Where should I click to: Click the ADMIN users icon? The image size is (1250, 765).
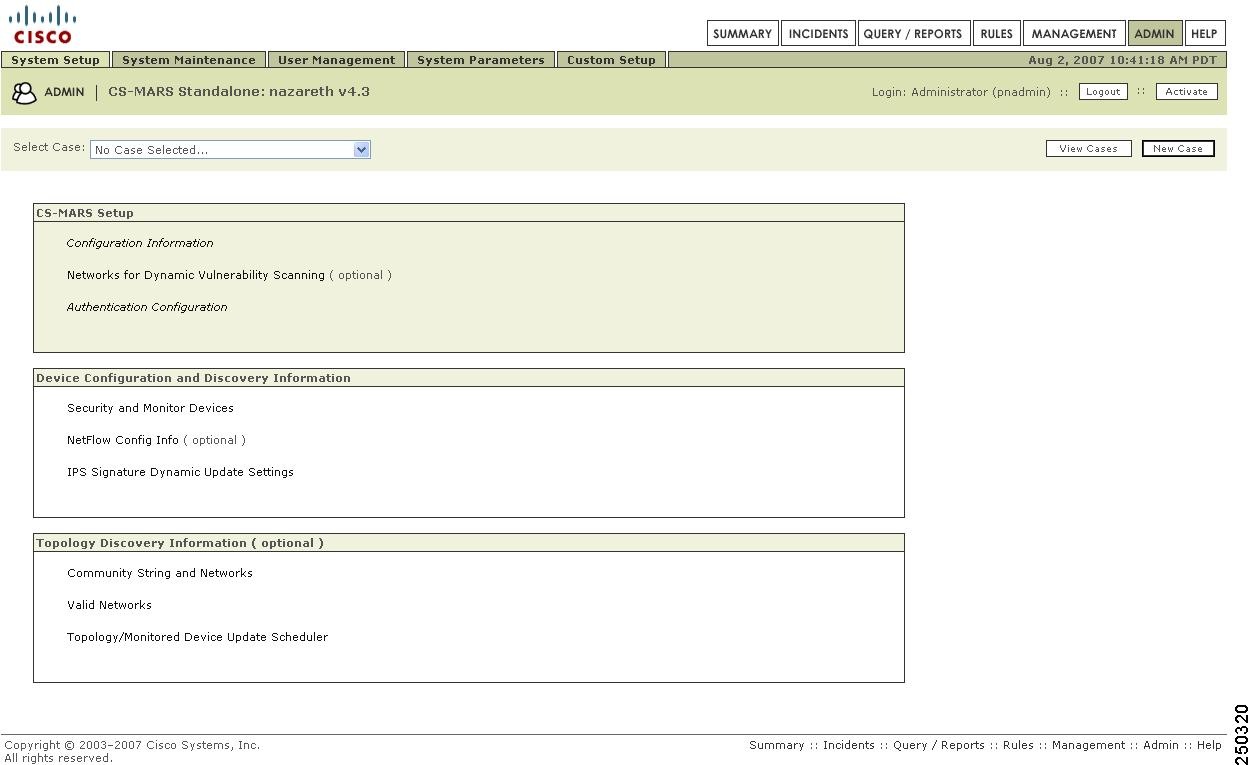pyautogui.click(x=24, y=92)
